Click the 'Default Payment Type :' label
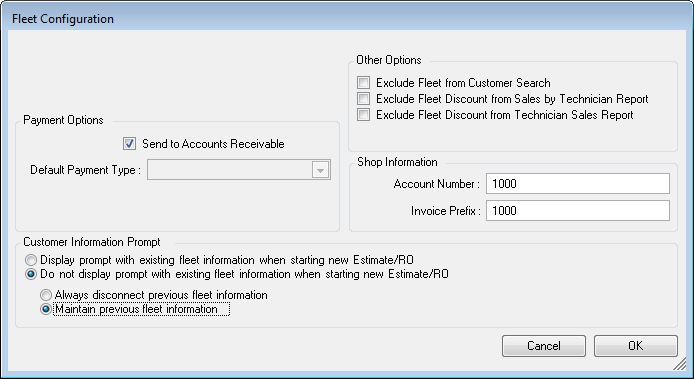This screenshot has height=379, width=694. (x=85, y=170)
